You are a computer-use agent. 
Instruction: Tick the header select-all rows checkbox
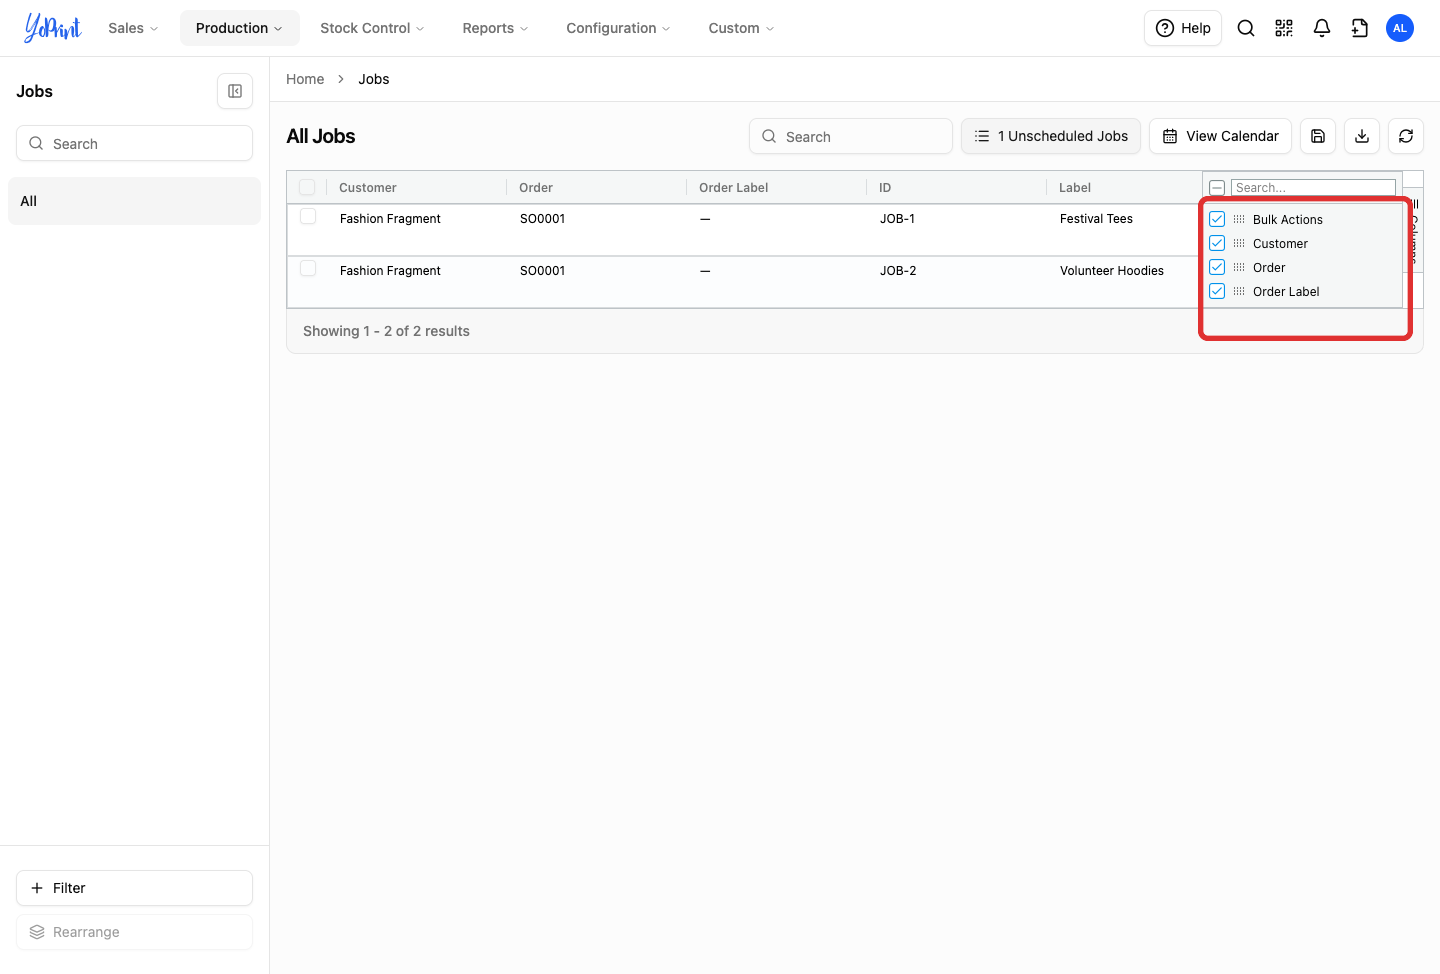point(307,187)
